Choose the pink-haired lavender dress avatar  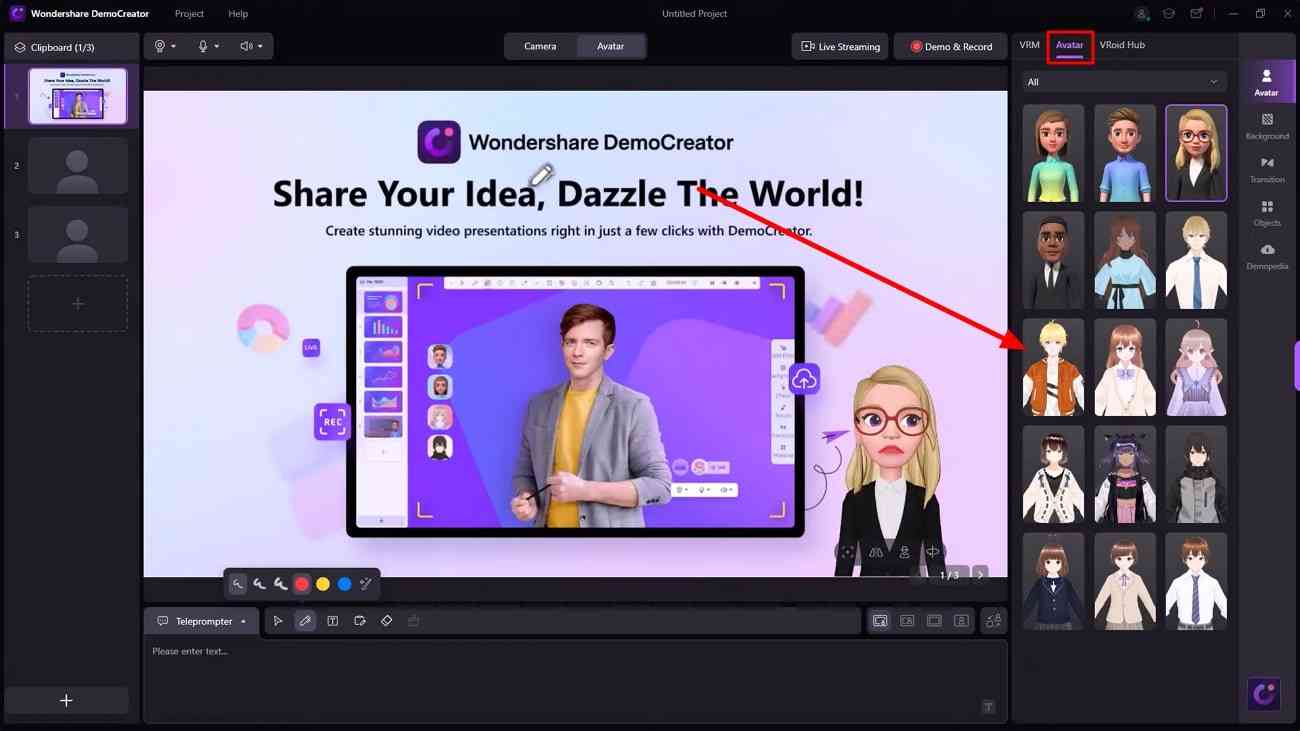(1196, 367)
